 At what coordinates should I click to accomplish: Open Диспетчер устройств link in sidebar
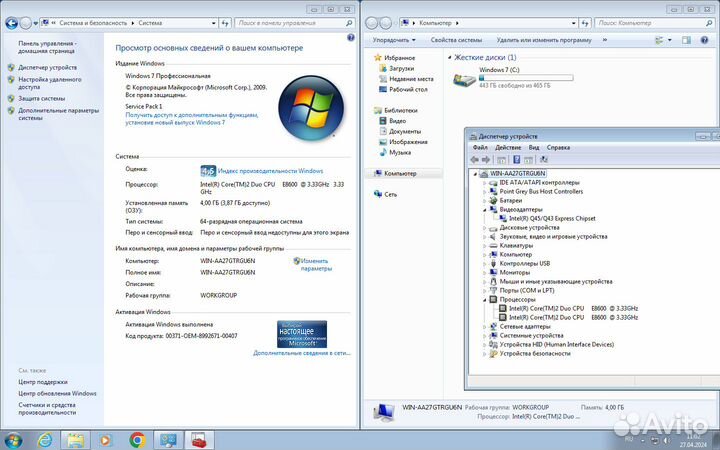pyautogui.click(x=47, y=68)
